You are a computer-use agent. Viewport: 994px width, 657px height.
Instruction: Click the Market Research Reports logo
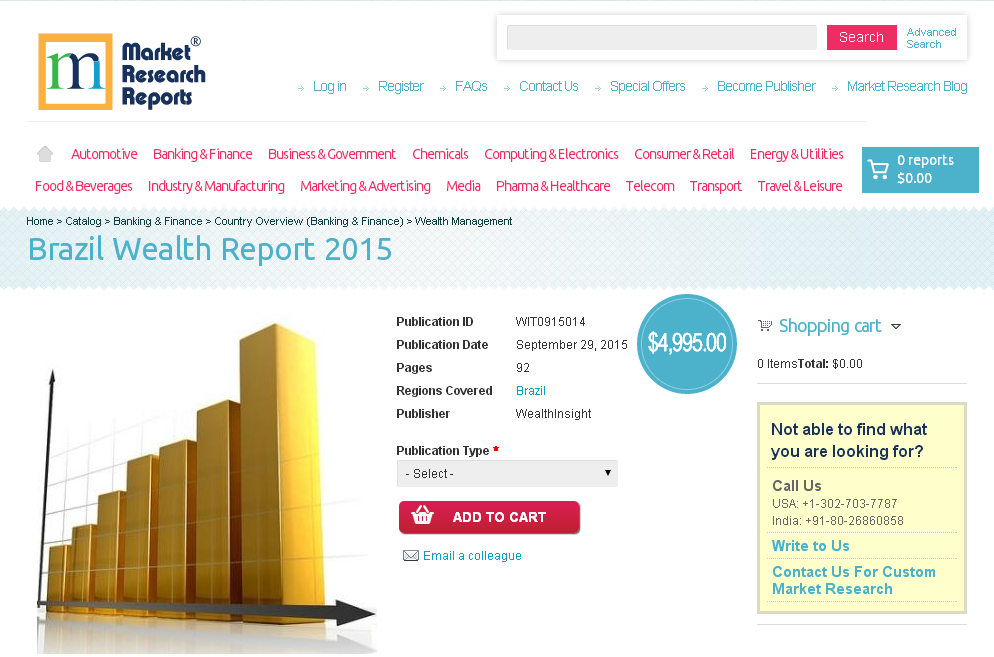pyautogui.click(x=122, y=72)
